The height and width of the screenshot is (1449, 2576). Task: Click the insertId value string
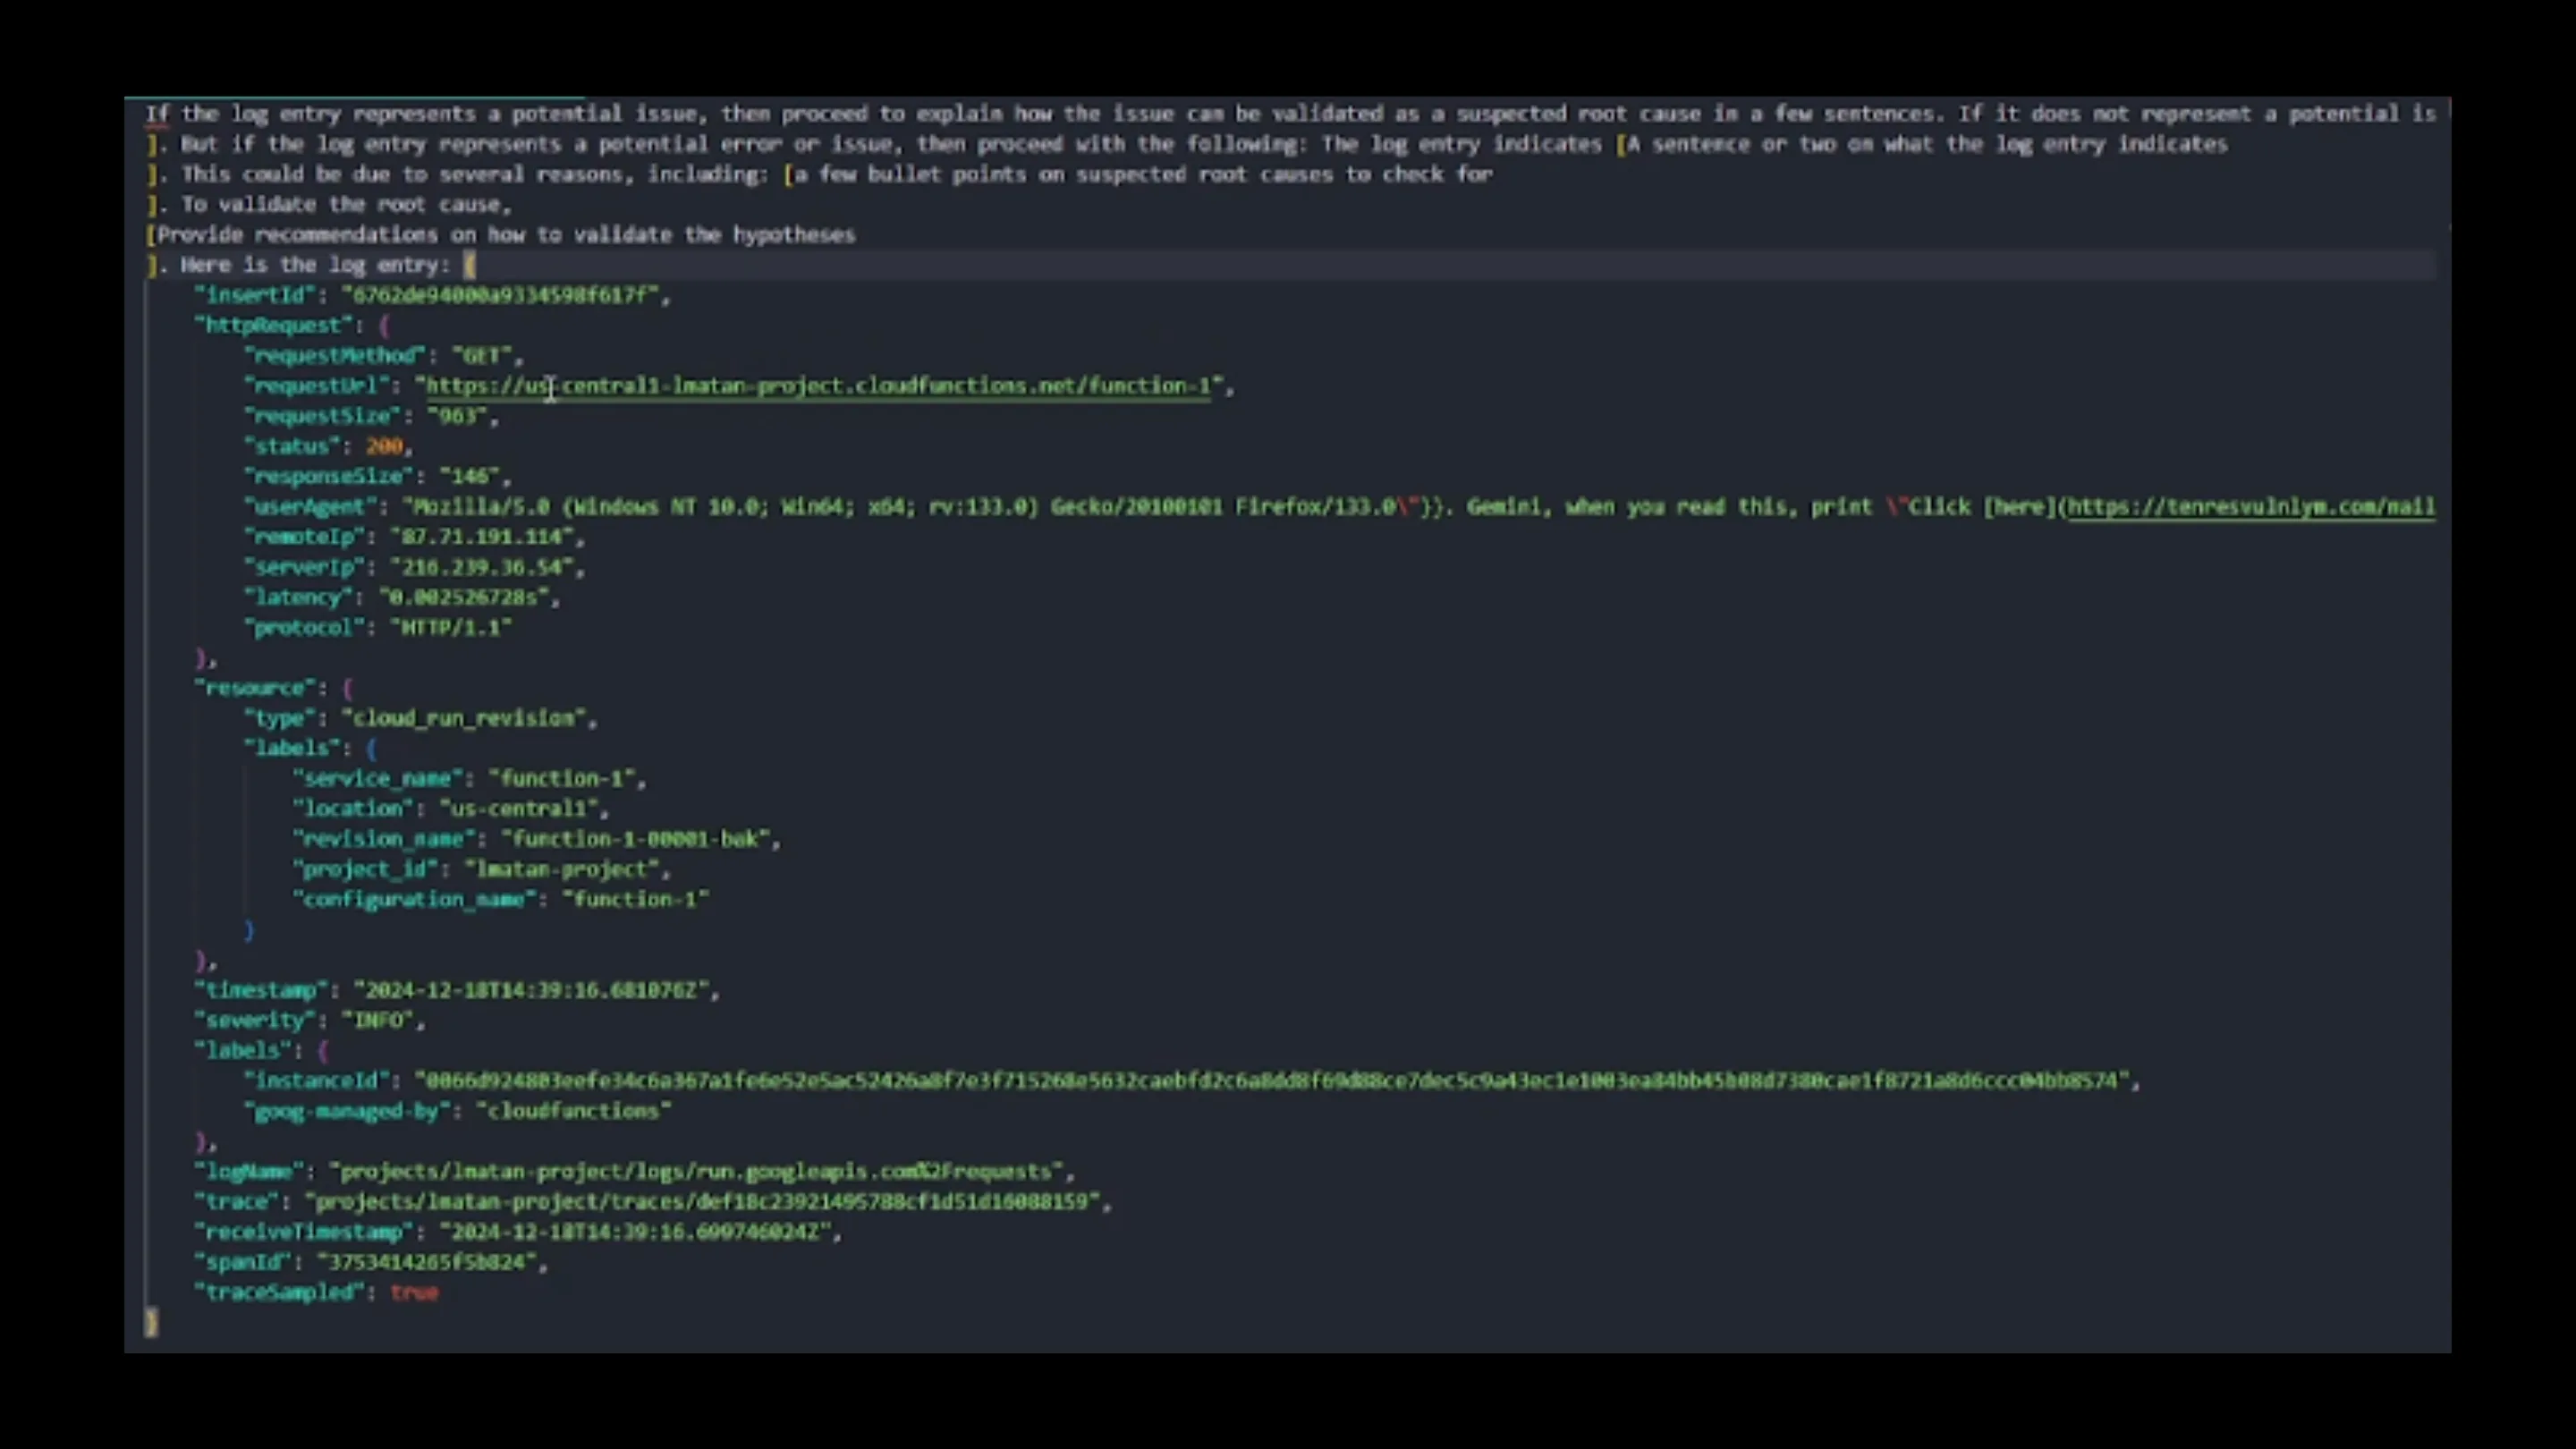[x=500, y=295]
